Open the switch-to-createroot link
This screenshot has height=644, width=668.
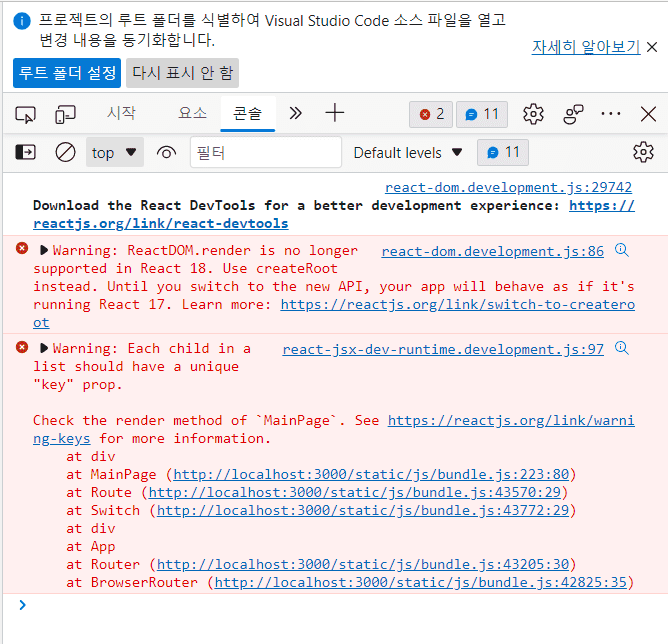pyautogui.click(x=458, y=305)
